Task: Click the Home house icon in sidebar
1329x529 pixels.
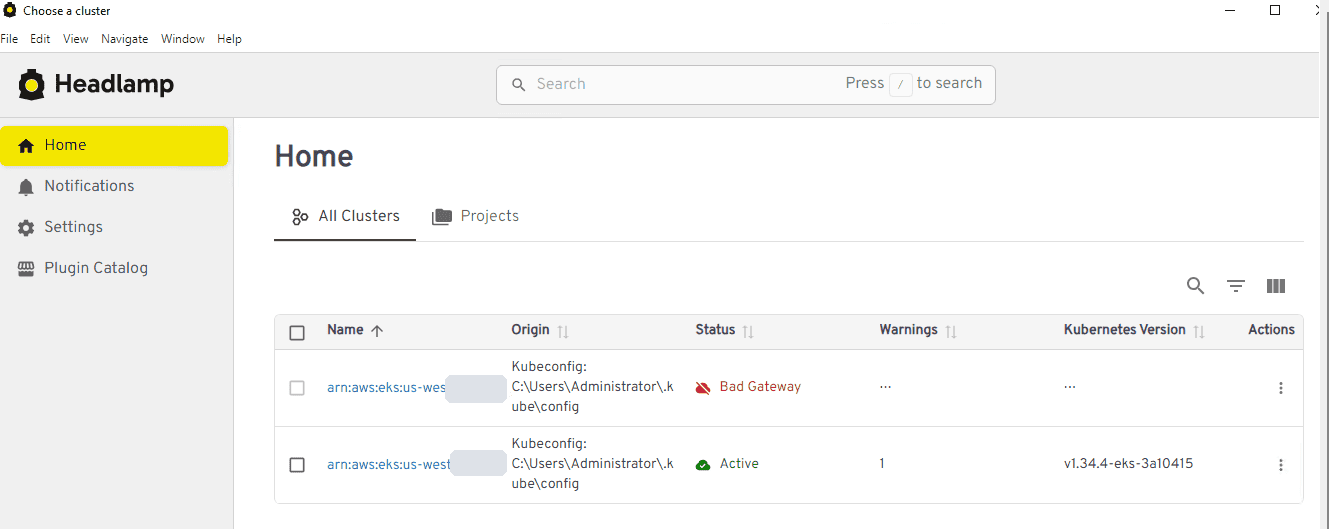Action: (26, 145)
